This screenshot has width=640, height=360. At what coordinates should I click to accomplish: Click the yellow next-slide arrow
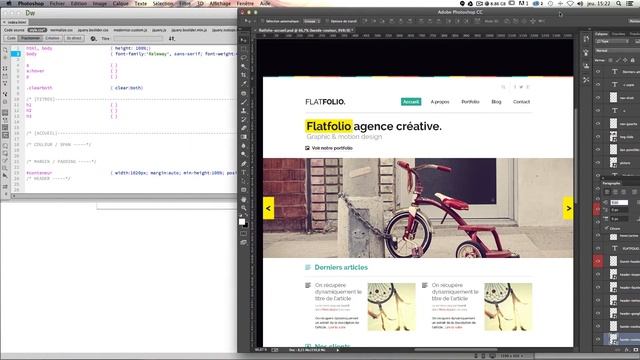(x=568, y=208)
